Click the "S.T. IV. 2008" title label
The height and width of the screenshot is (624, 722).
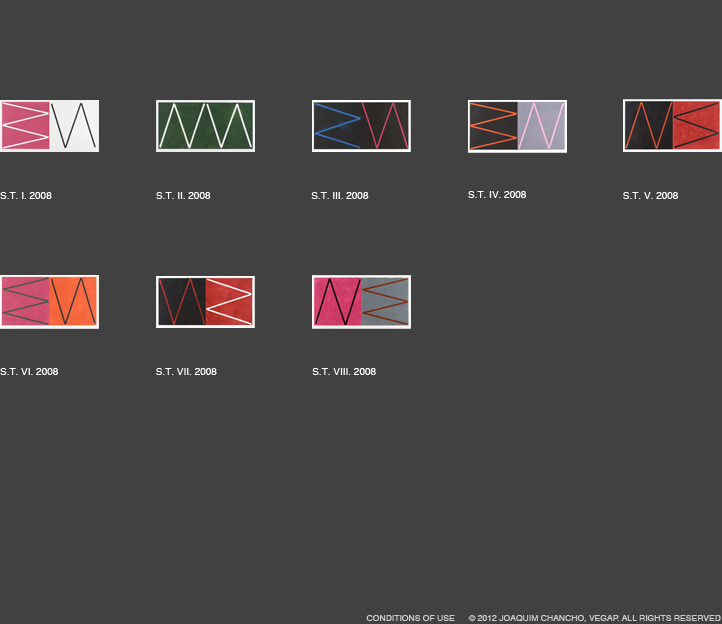(x=497, y=195)
